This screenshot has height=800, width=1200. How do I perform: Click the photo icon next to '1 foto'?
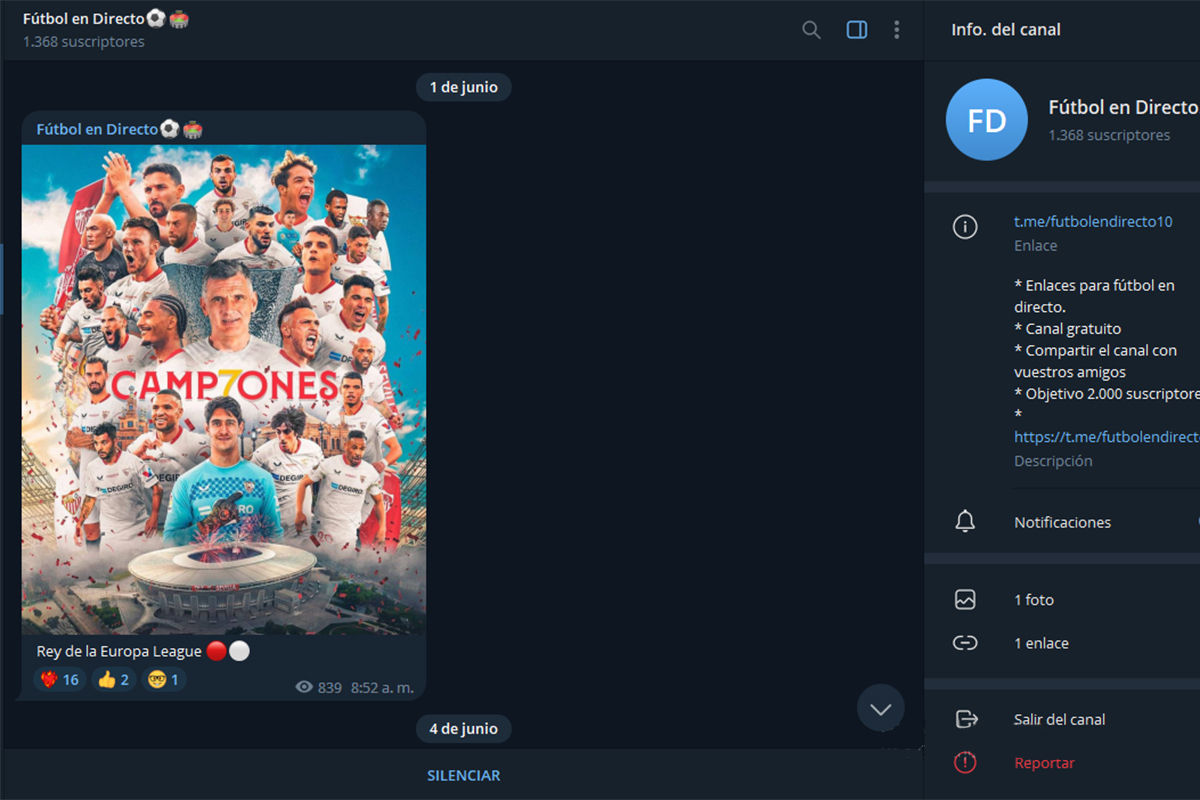pos(965,599)
